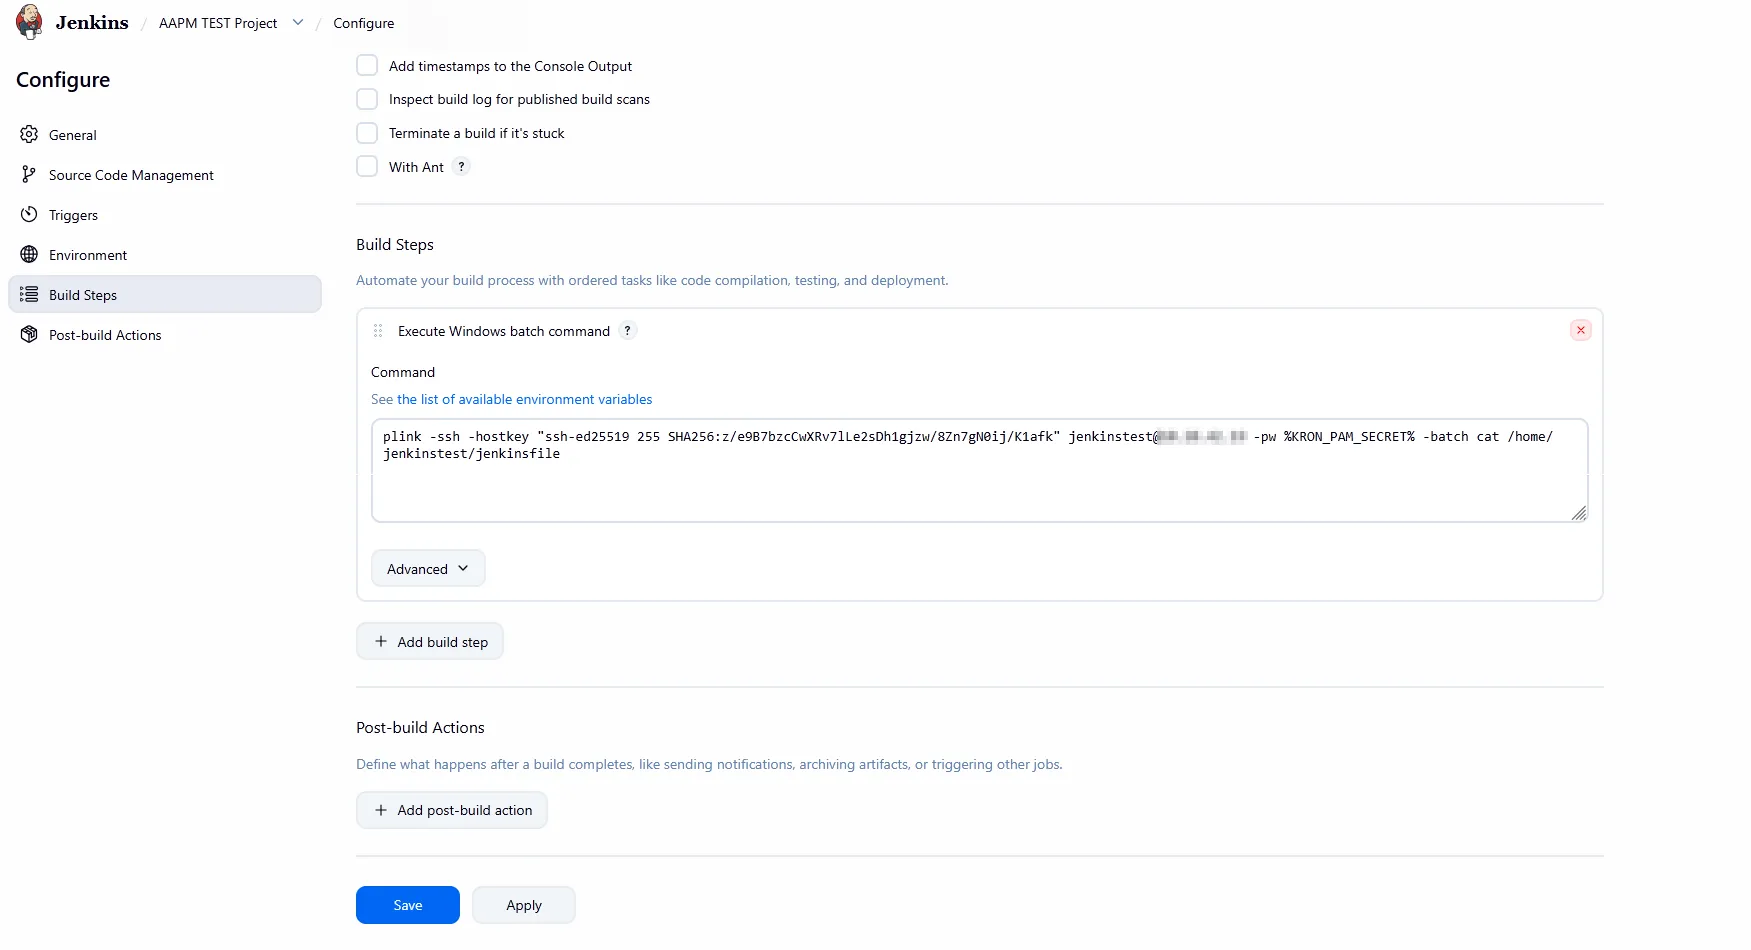1751x950 pixels.
Task: Click the Source Code Management branch icon
Action: pyautogui.click(x=29, y=174)
